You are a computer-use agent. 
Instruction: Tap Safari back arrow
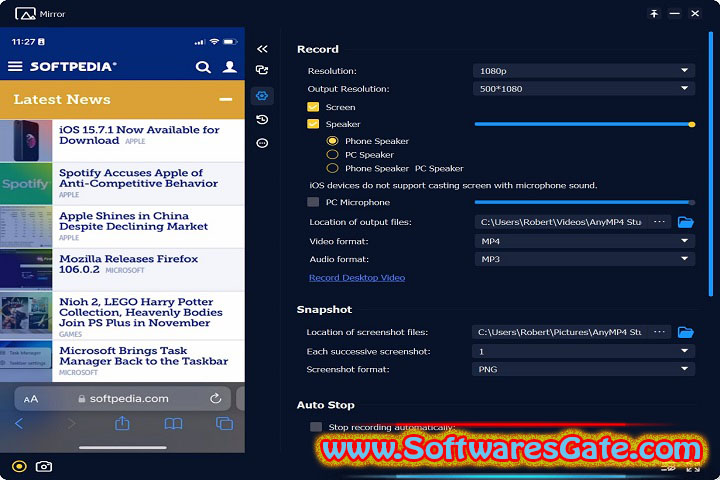[19, 424]
